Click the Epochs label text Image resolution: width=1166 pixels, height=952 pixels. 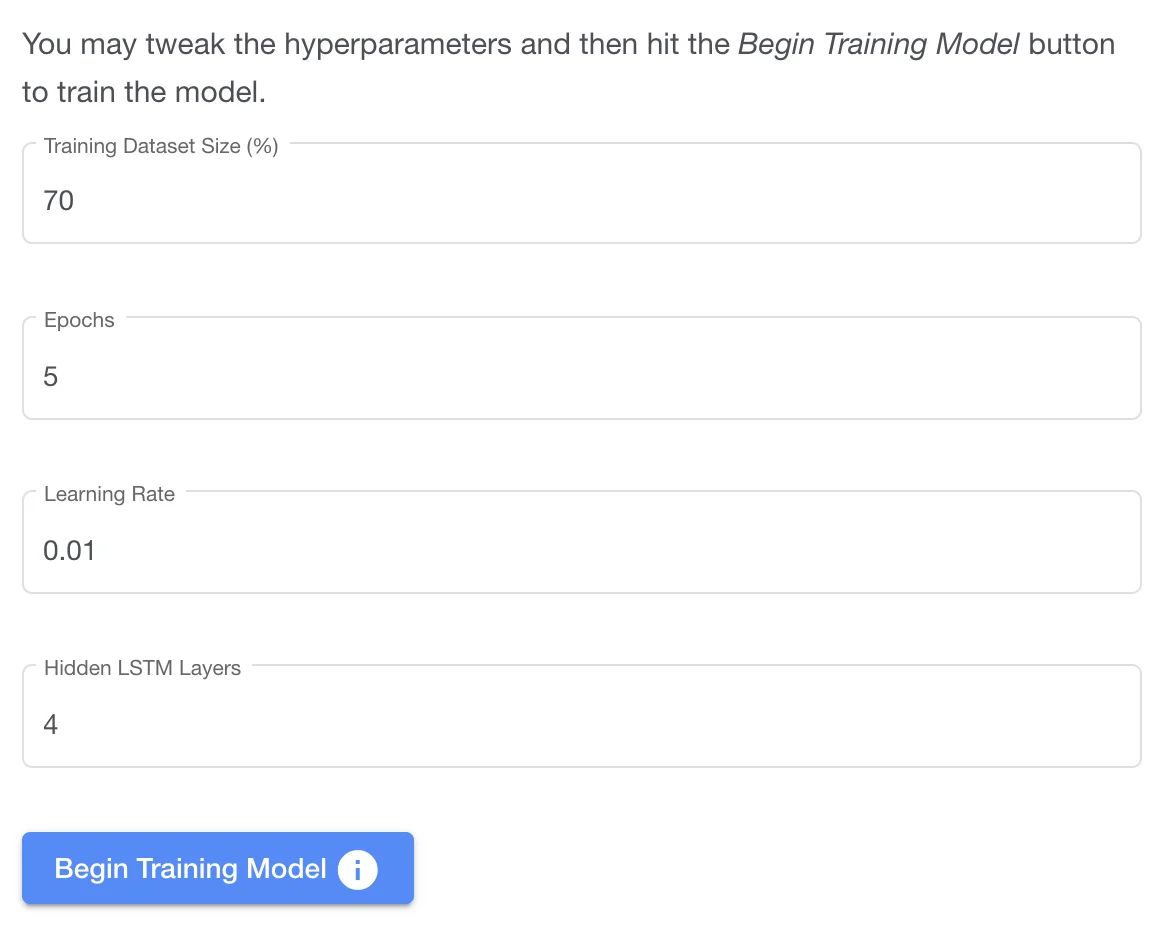79,320
